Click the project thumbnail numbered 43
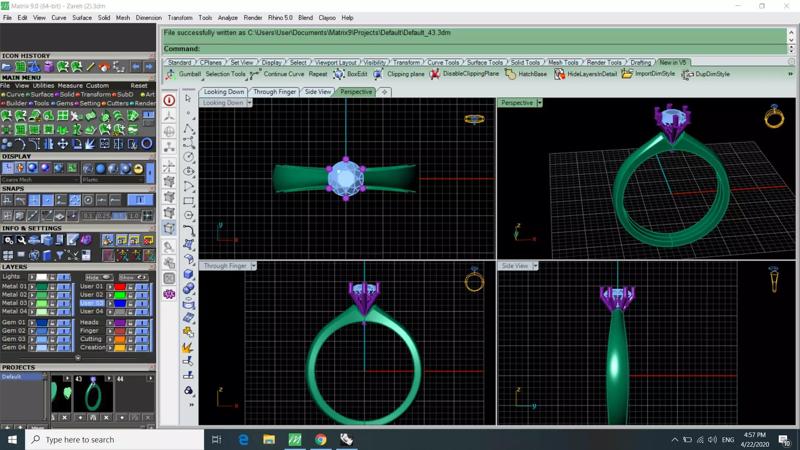800x450 pixels. point(93,394)
